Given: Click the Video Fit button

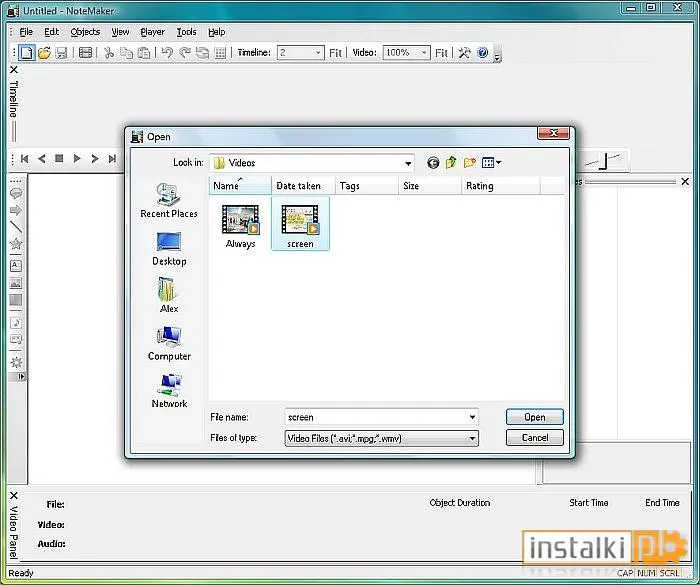Looking at the screenshot, I should point(441,53).
